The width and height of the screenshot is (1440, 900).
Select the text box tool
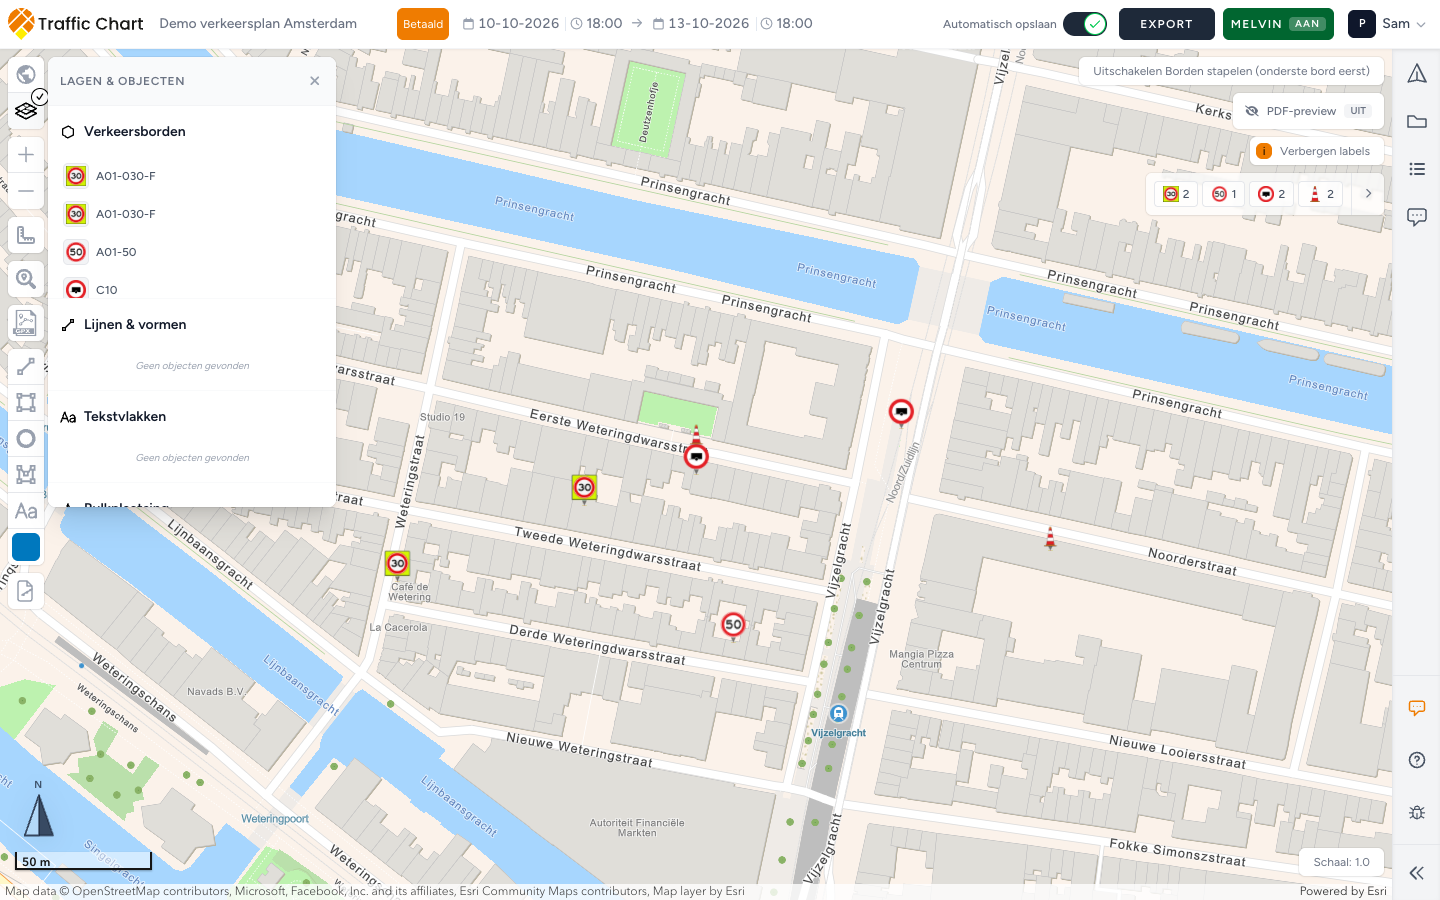(26, 511)
